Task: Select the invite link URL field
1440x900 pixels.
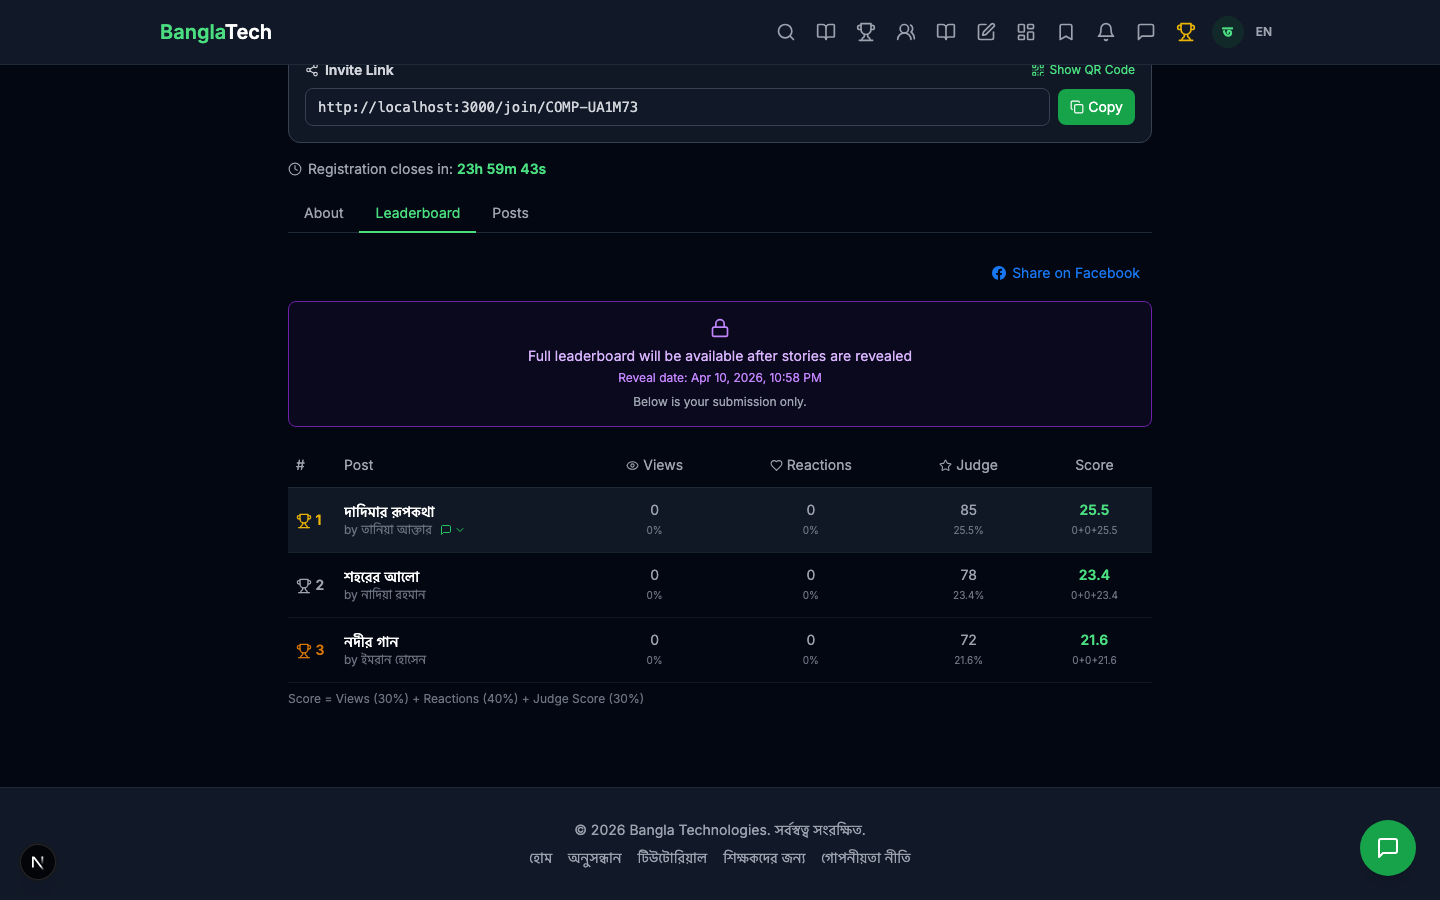Action: pos(677,107)
